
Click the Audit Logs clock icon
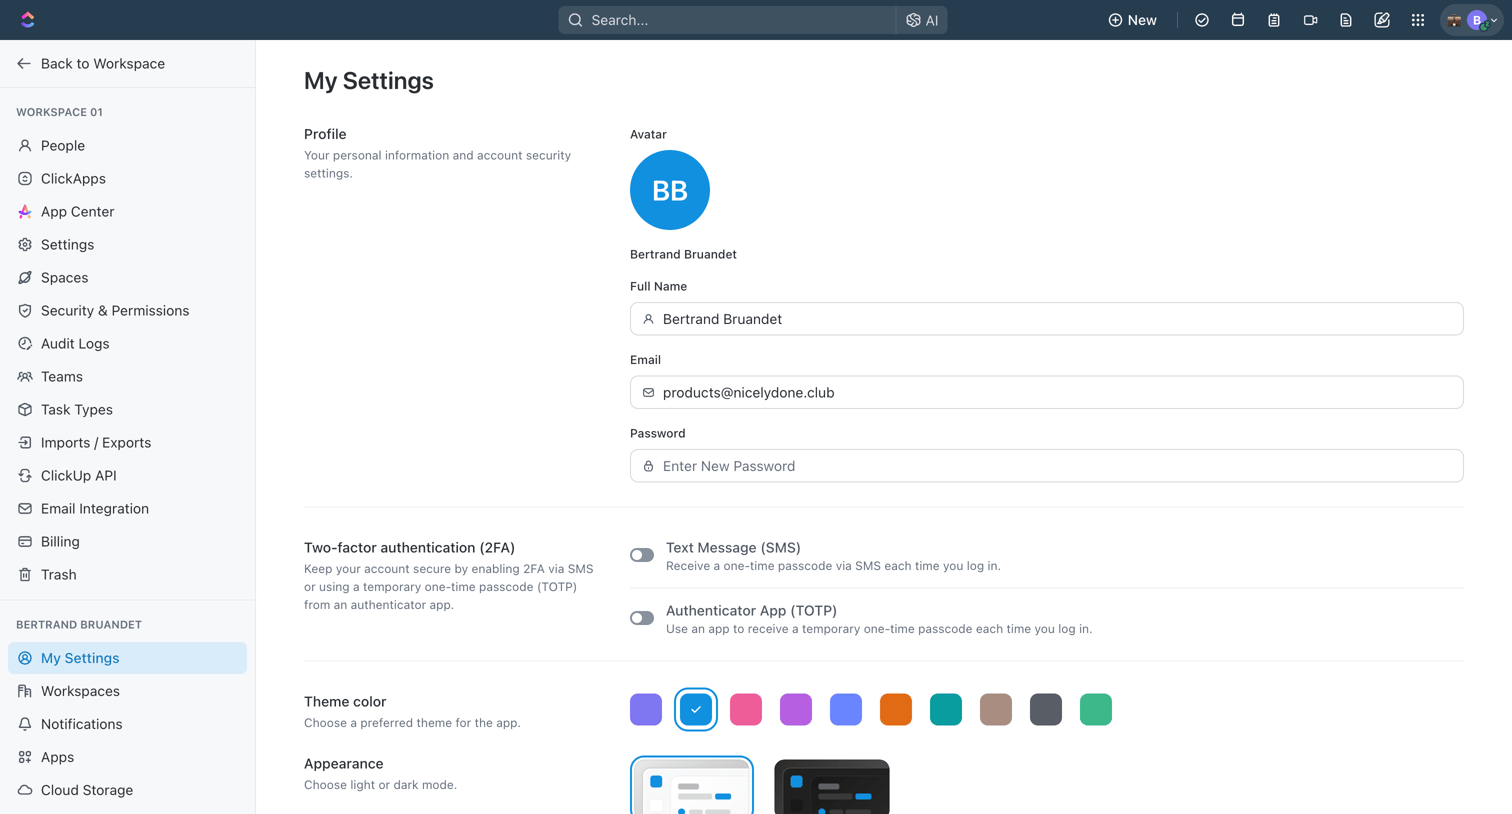point(25,343)
